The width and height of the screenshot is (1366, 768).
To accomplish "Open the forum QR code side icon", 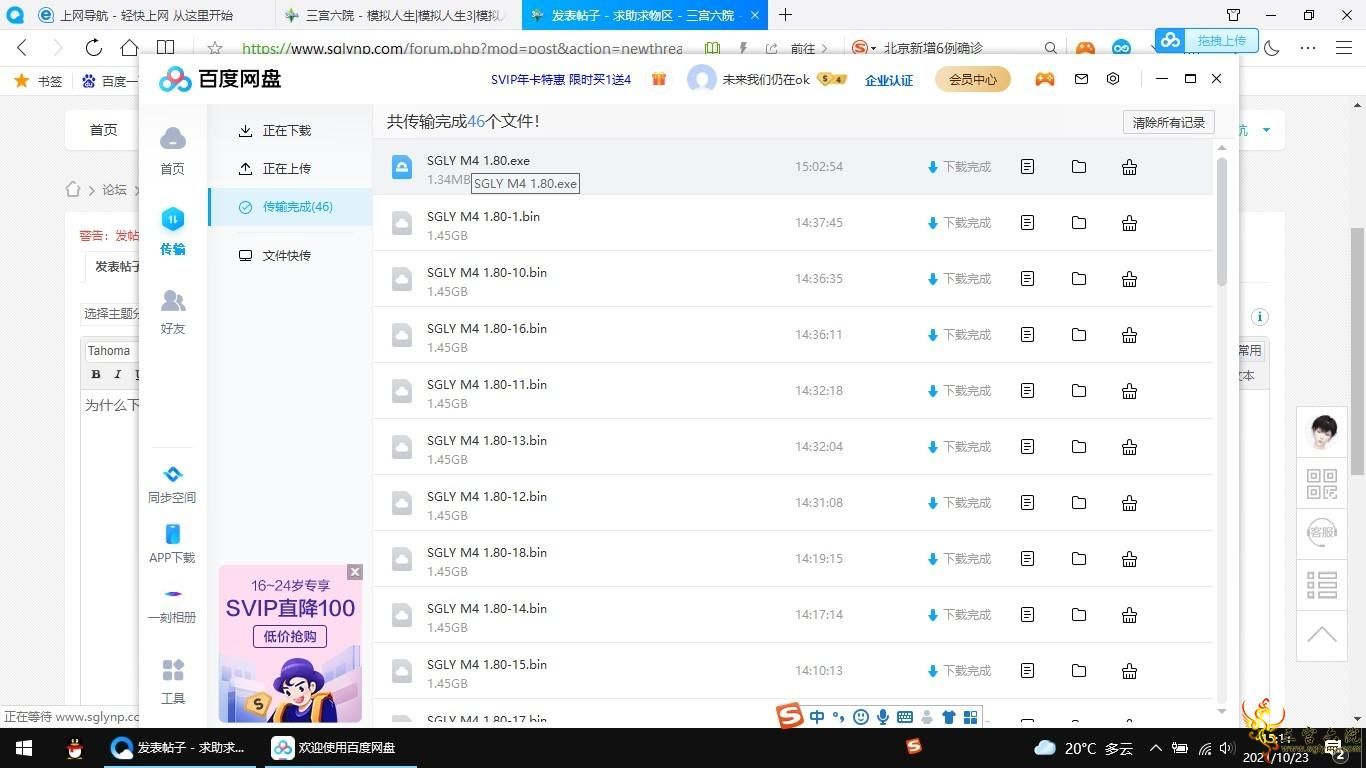I will click(x=1322, y=483).
